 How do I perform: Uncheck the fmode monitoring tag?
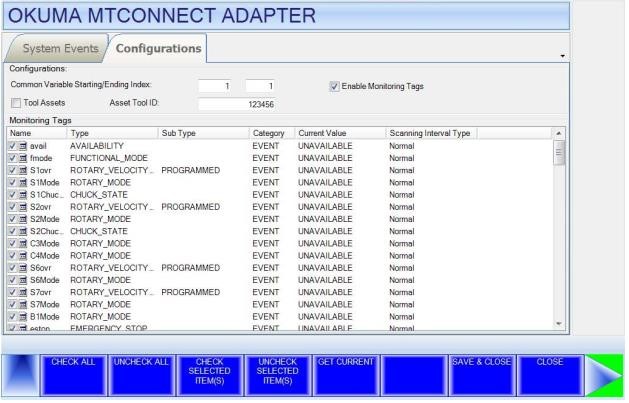coord(12,158)
